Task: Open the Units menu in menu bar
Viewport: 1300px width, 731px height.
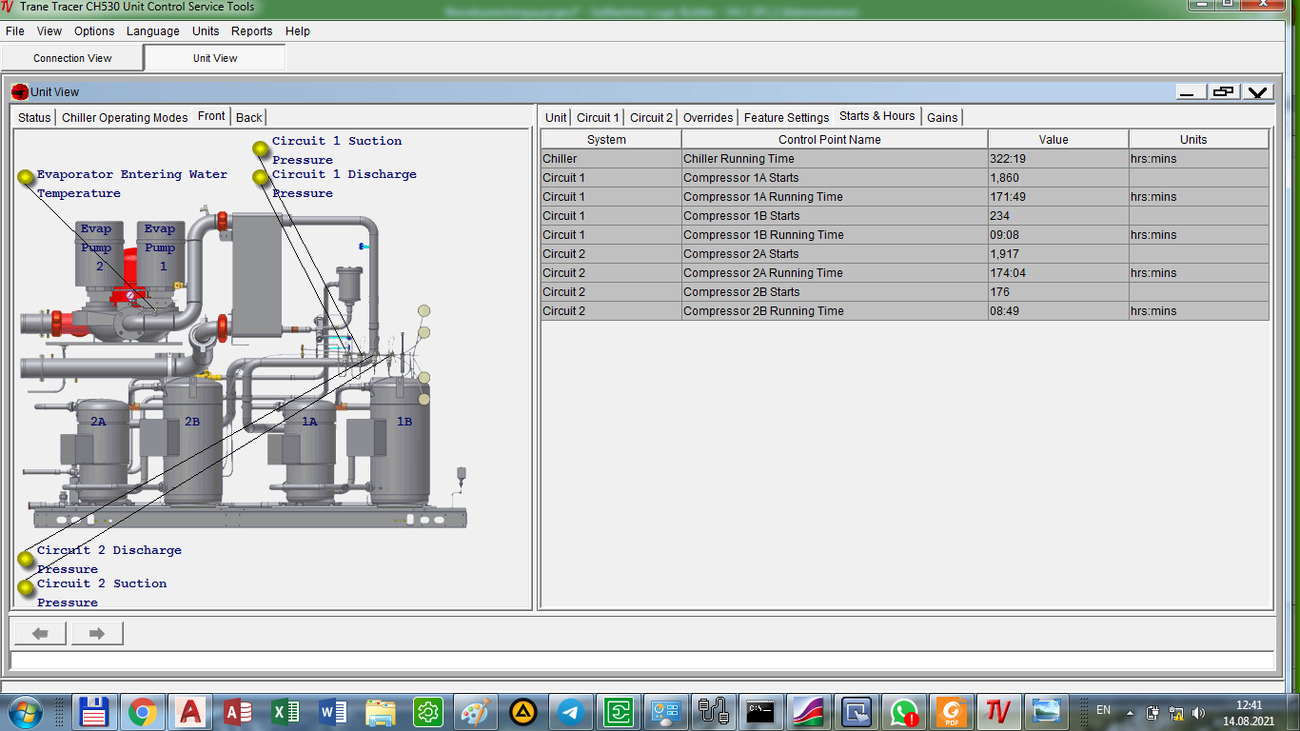Action: pyautogui.click(x=206, y=31)
